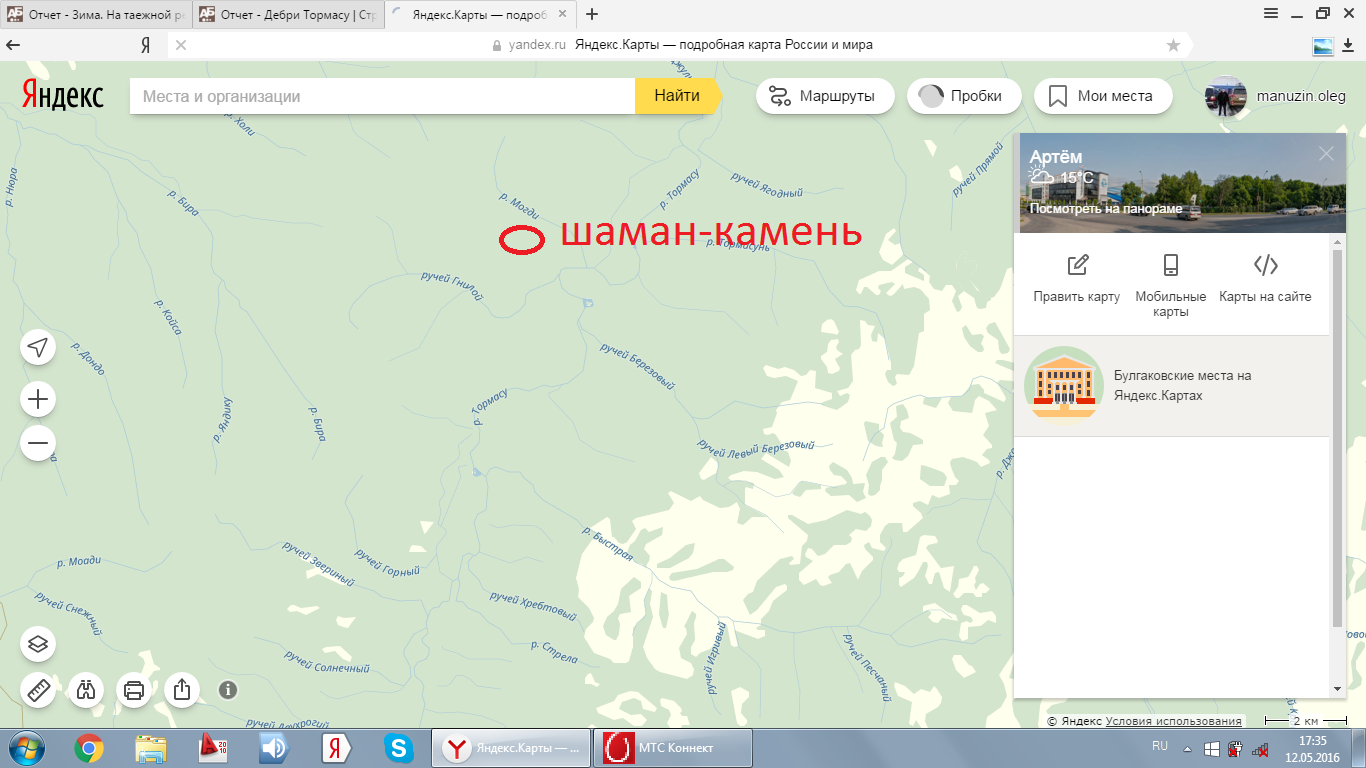Click the р. Тормасу river label
Viewport: 1366px width, 768px height.
pos(489,408)
